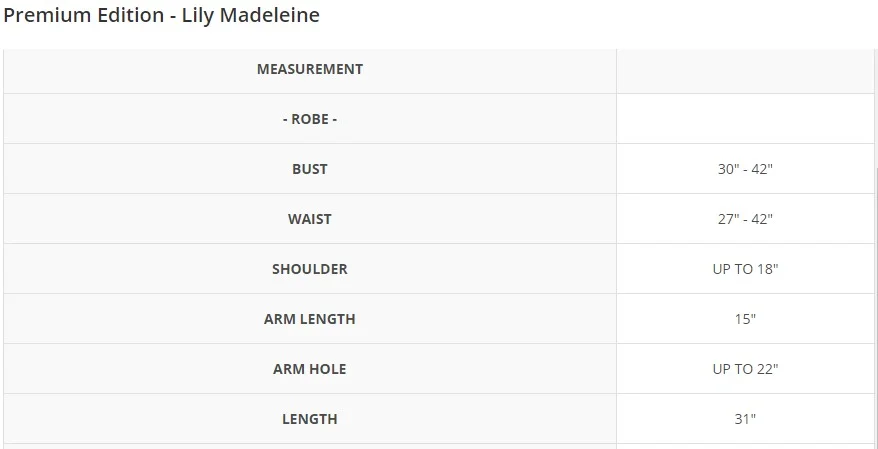Click the empty cell beside - ROBE -
878x449 pixels.
(745, 119)
